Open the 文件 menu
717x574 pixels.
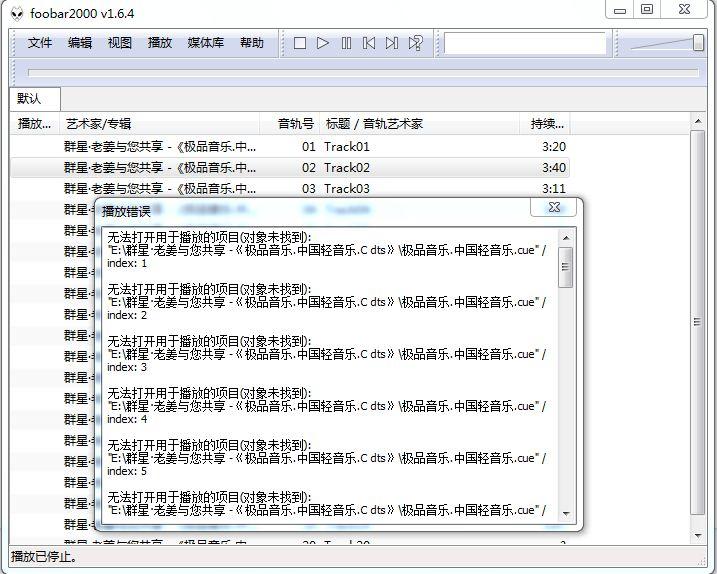(x=40, y=43)
